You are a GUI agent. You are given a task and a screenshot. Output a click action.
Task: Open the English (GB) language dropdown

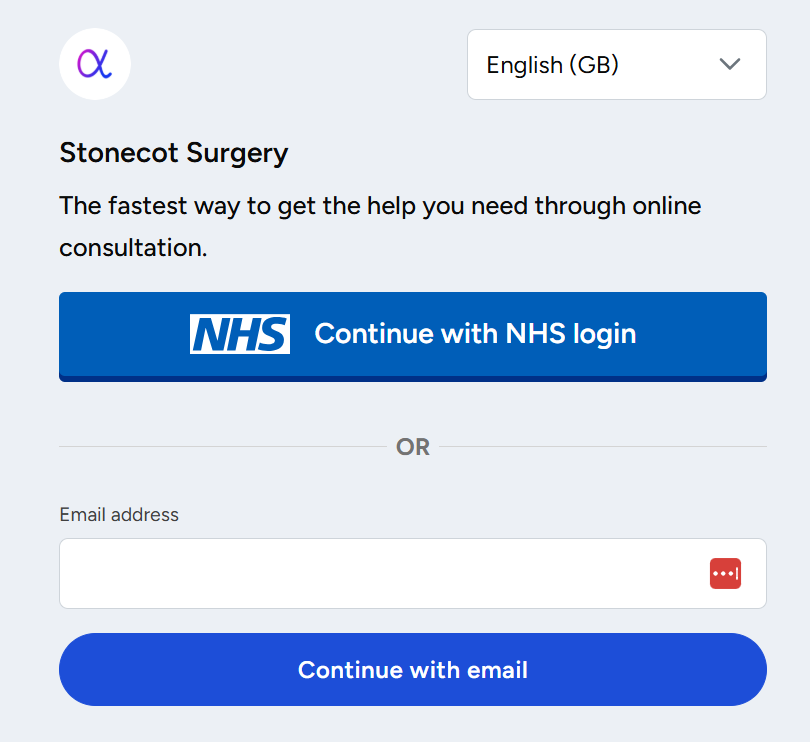[616, 65]
